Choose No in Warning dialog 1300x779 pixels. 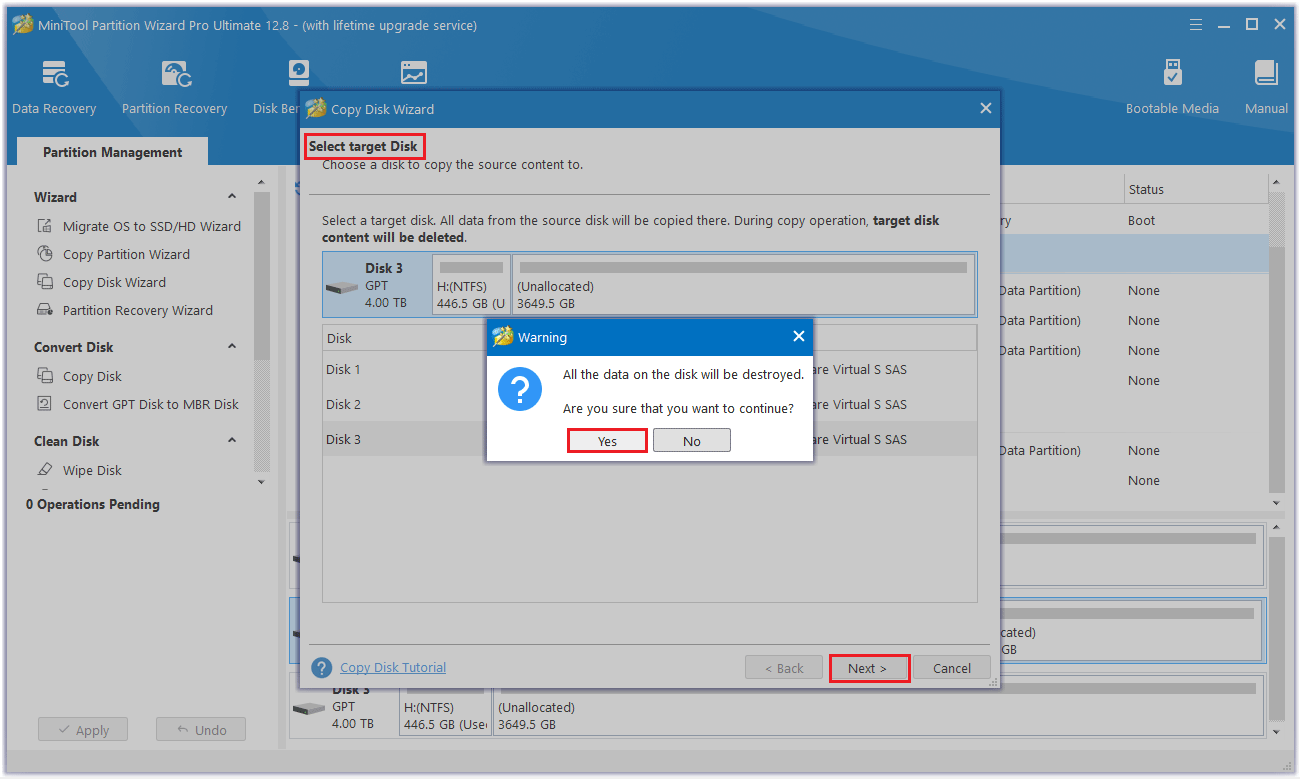point(691,441)
